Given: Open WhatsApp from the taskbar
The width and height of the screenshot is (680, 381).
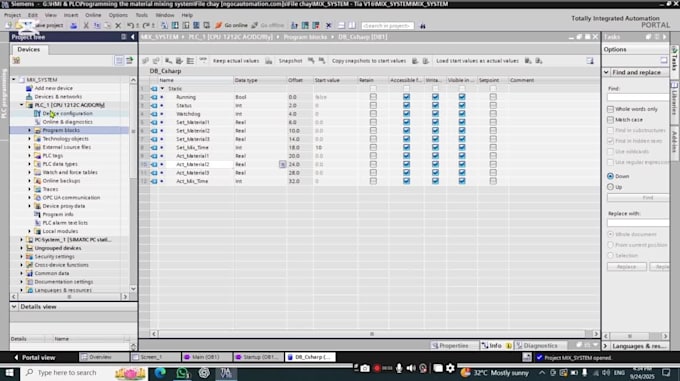Looking at the screenshot, I should pos(182,373).
